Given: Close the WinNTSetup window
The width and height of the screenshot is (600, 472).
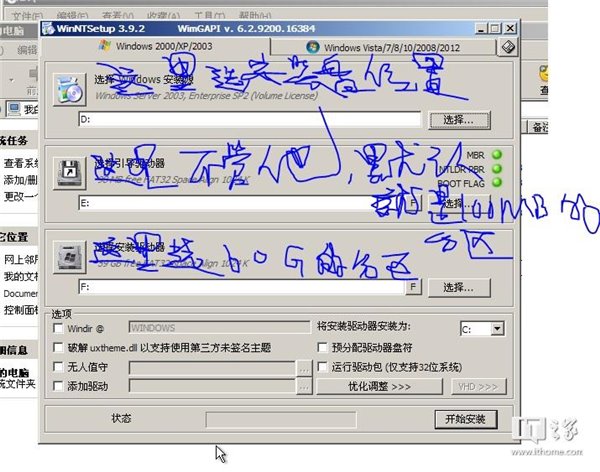Looking at the screenshot, I should pyautogui.click(x=510, y=29).
